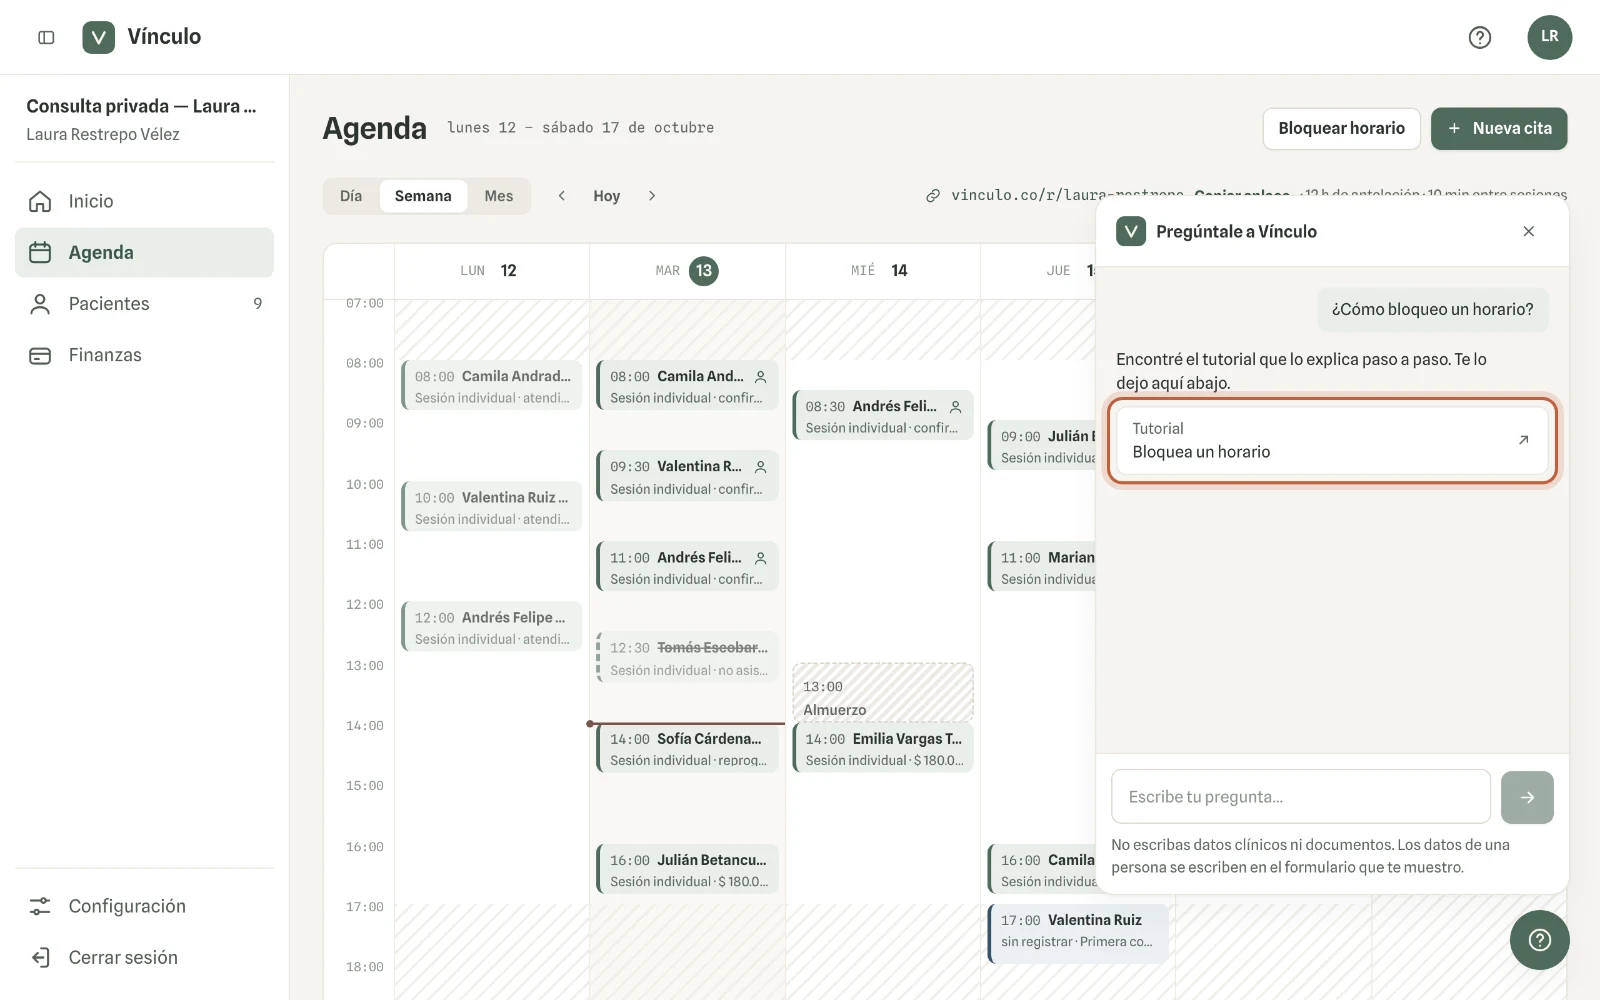Click the Finanzas card icon
The width and height of the screenshot is (1600, 1000).
[x=40, y=355]
